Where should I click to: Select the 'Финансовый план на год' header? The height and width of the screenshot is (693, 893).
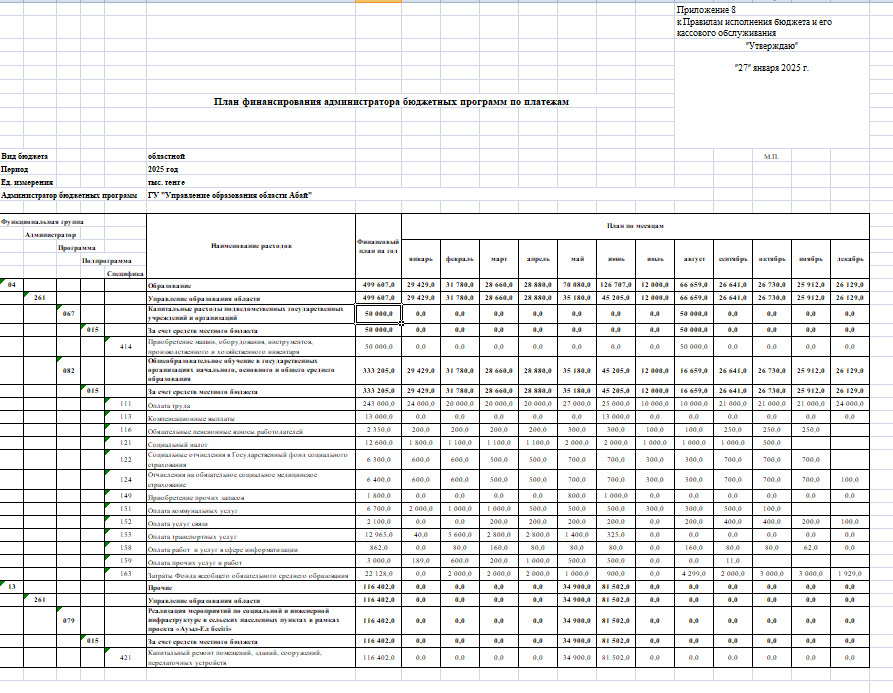379,244
